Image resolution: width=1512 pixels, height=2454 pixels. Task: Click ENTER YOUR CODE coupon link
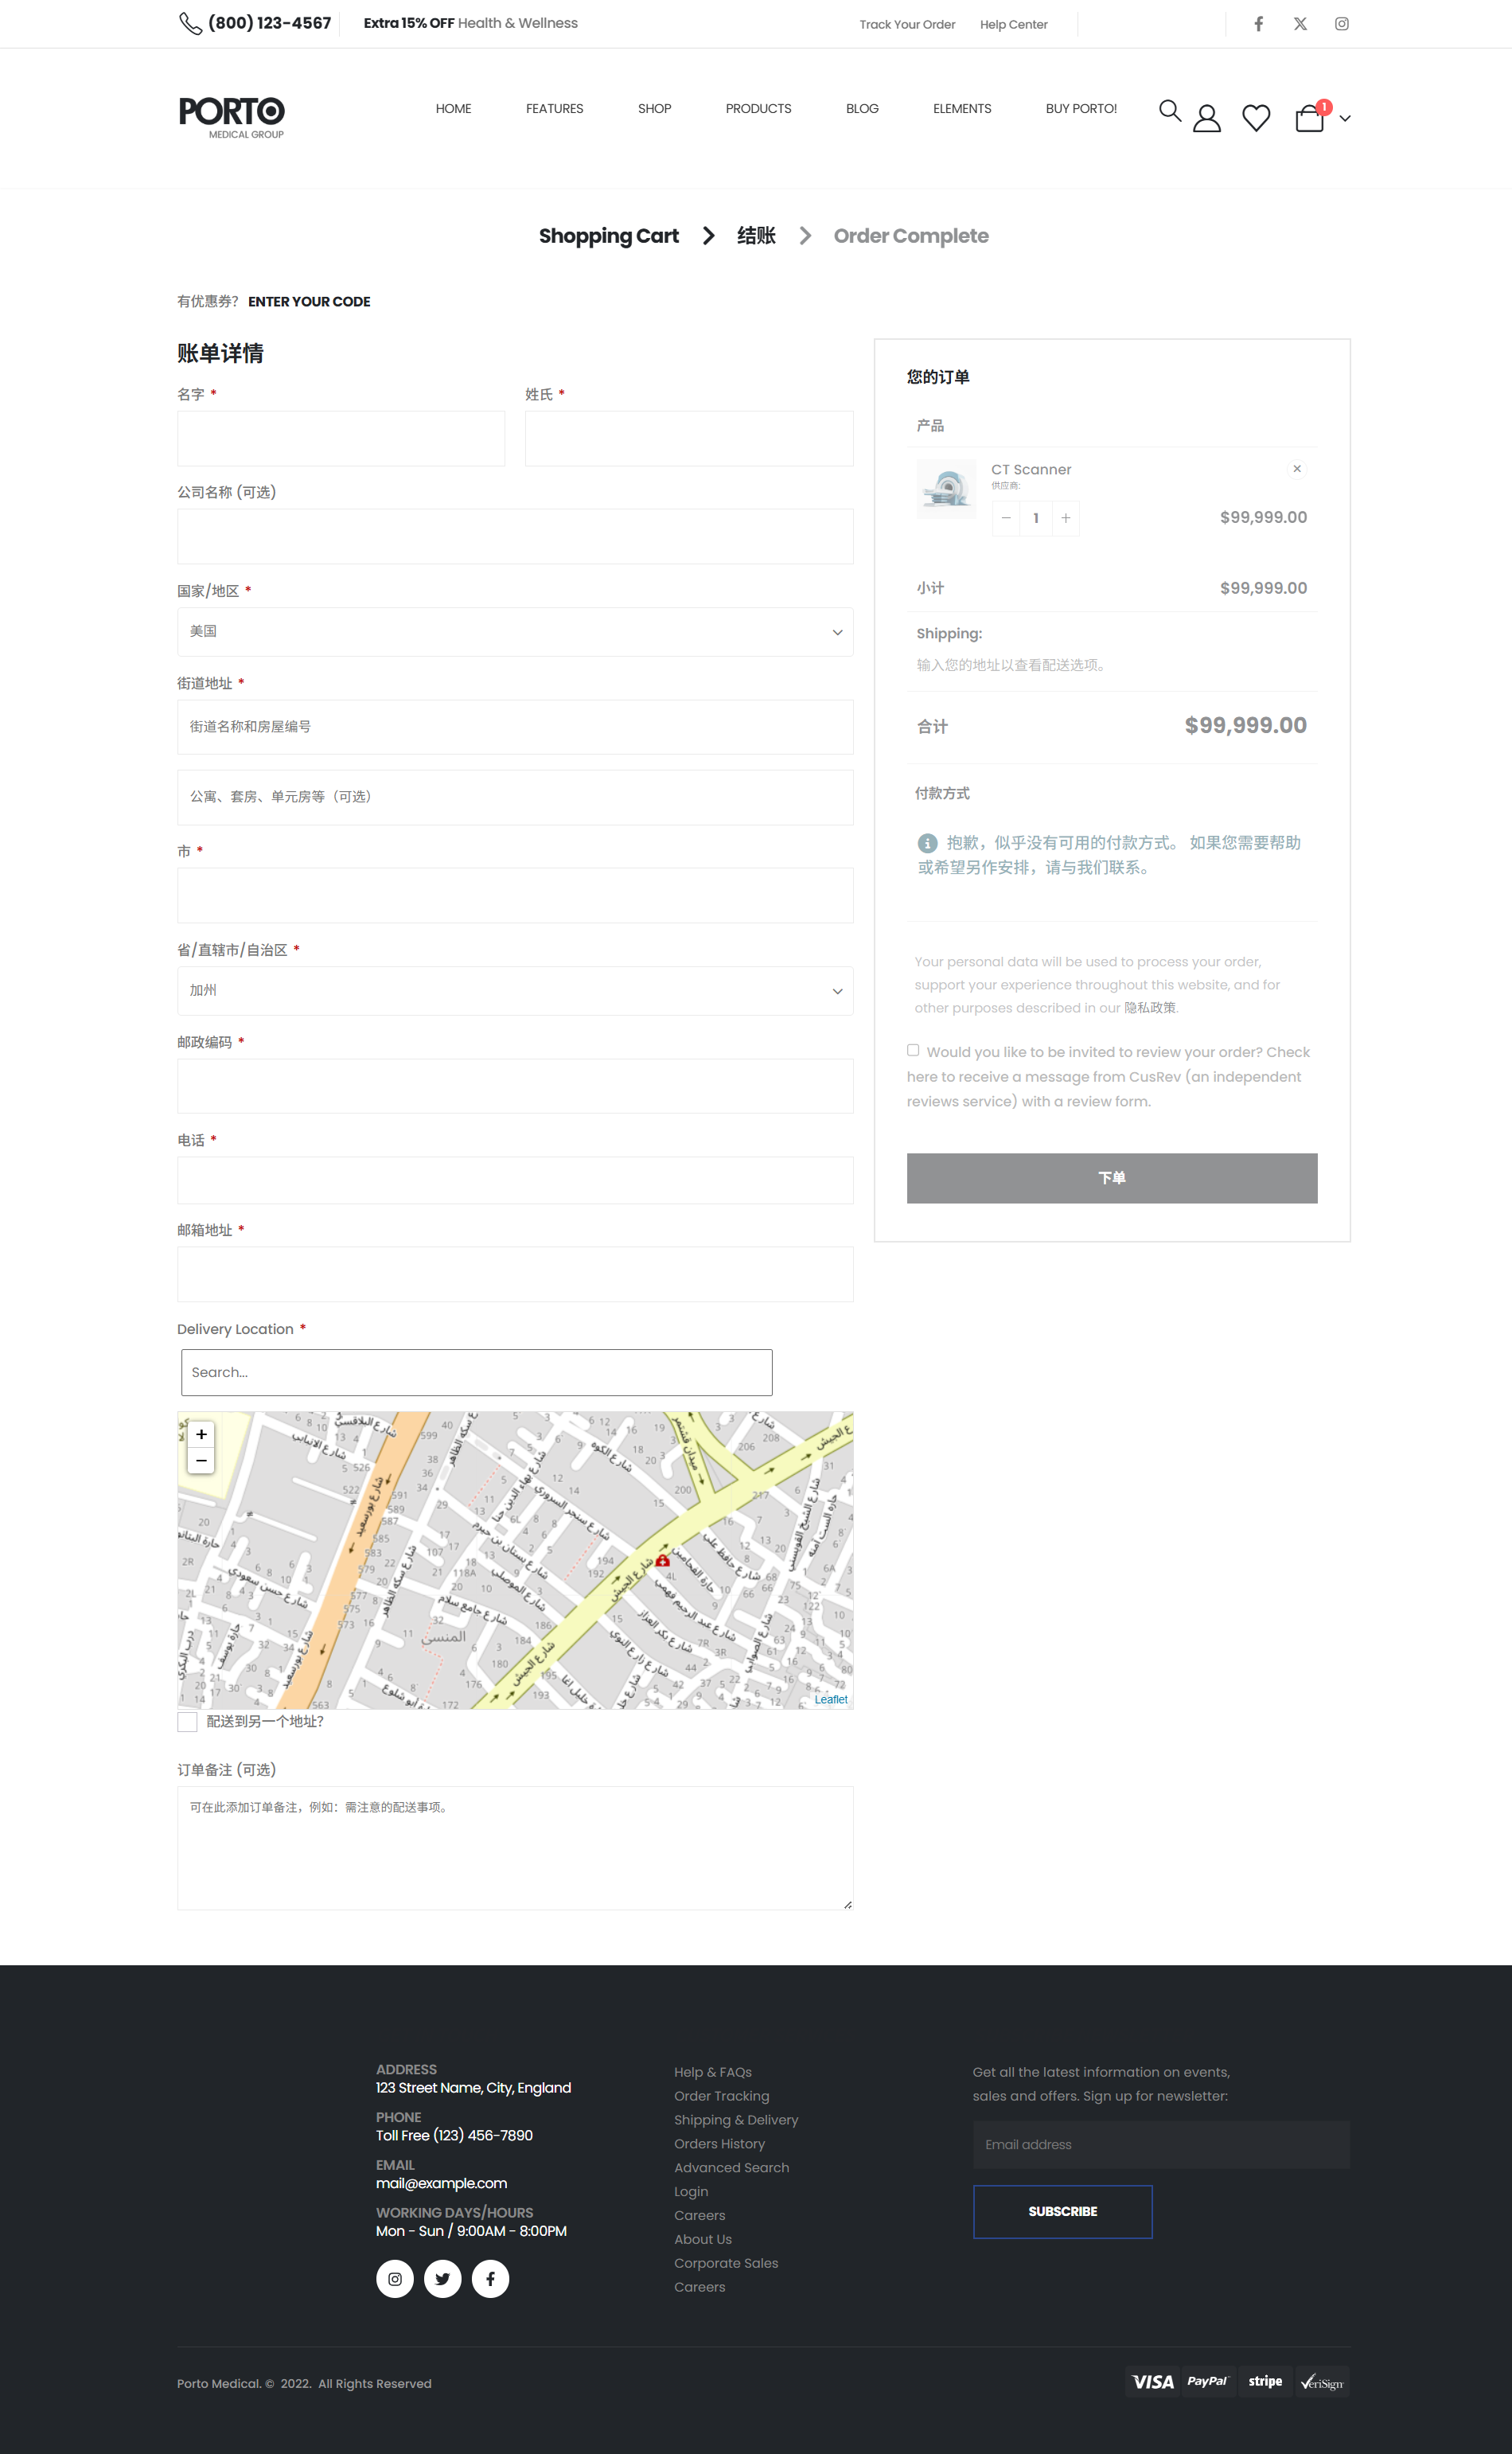pos(309,302)
